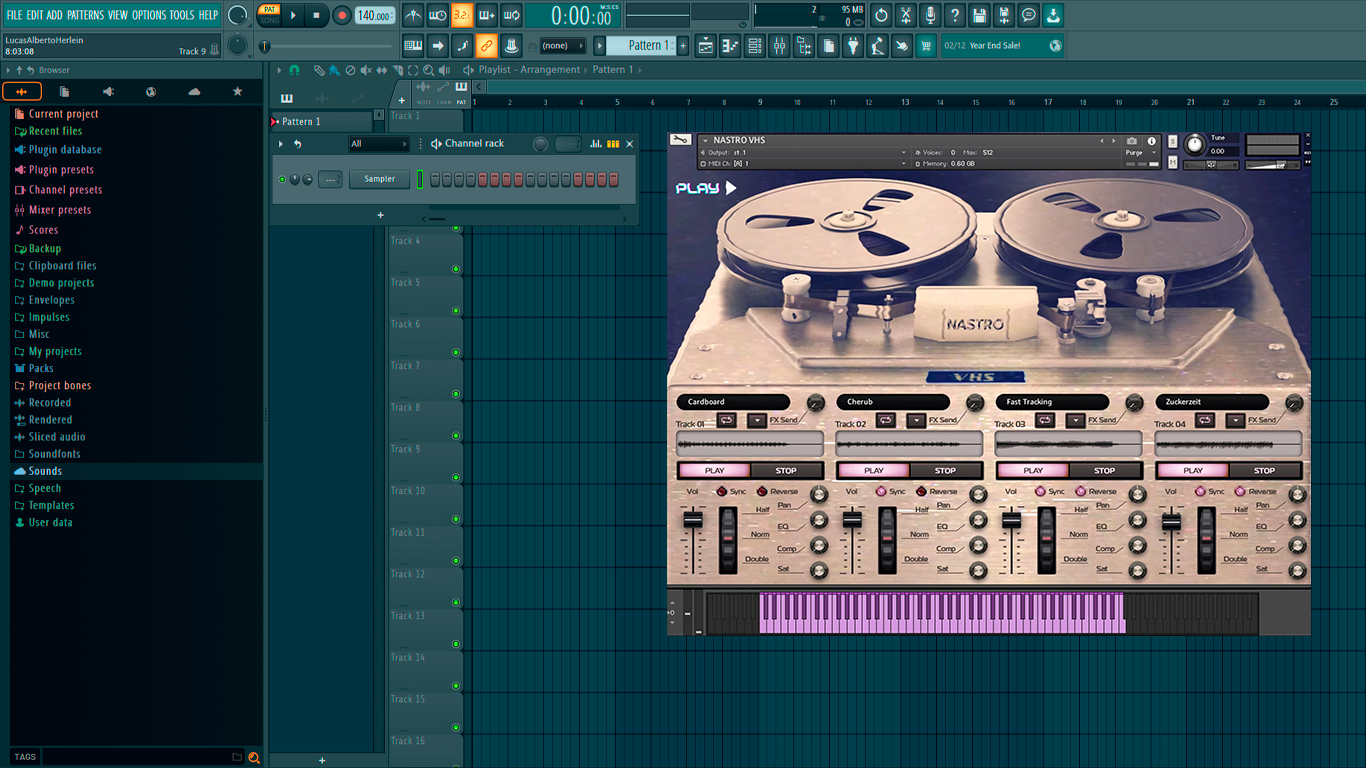The height and width of the screenshot is (768, 1366).
Task: Open the Track 04 sample dropdown arrow
Action: coord(1235,420)
